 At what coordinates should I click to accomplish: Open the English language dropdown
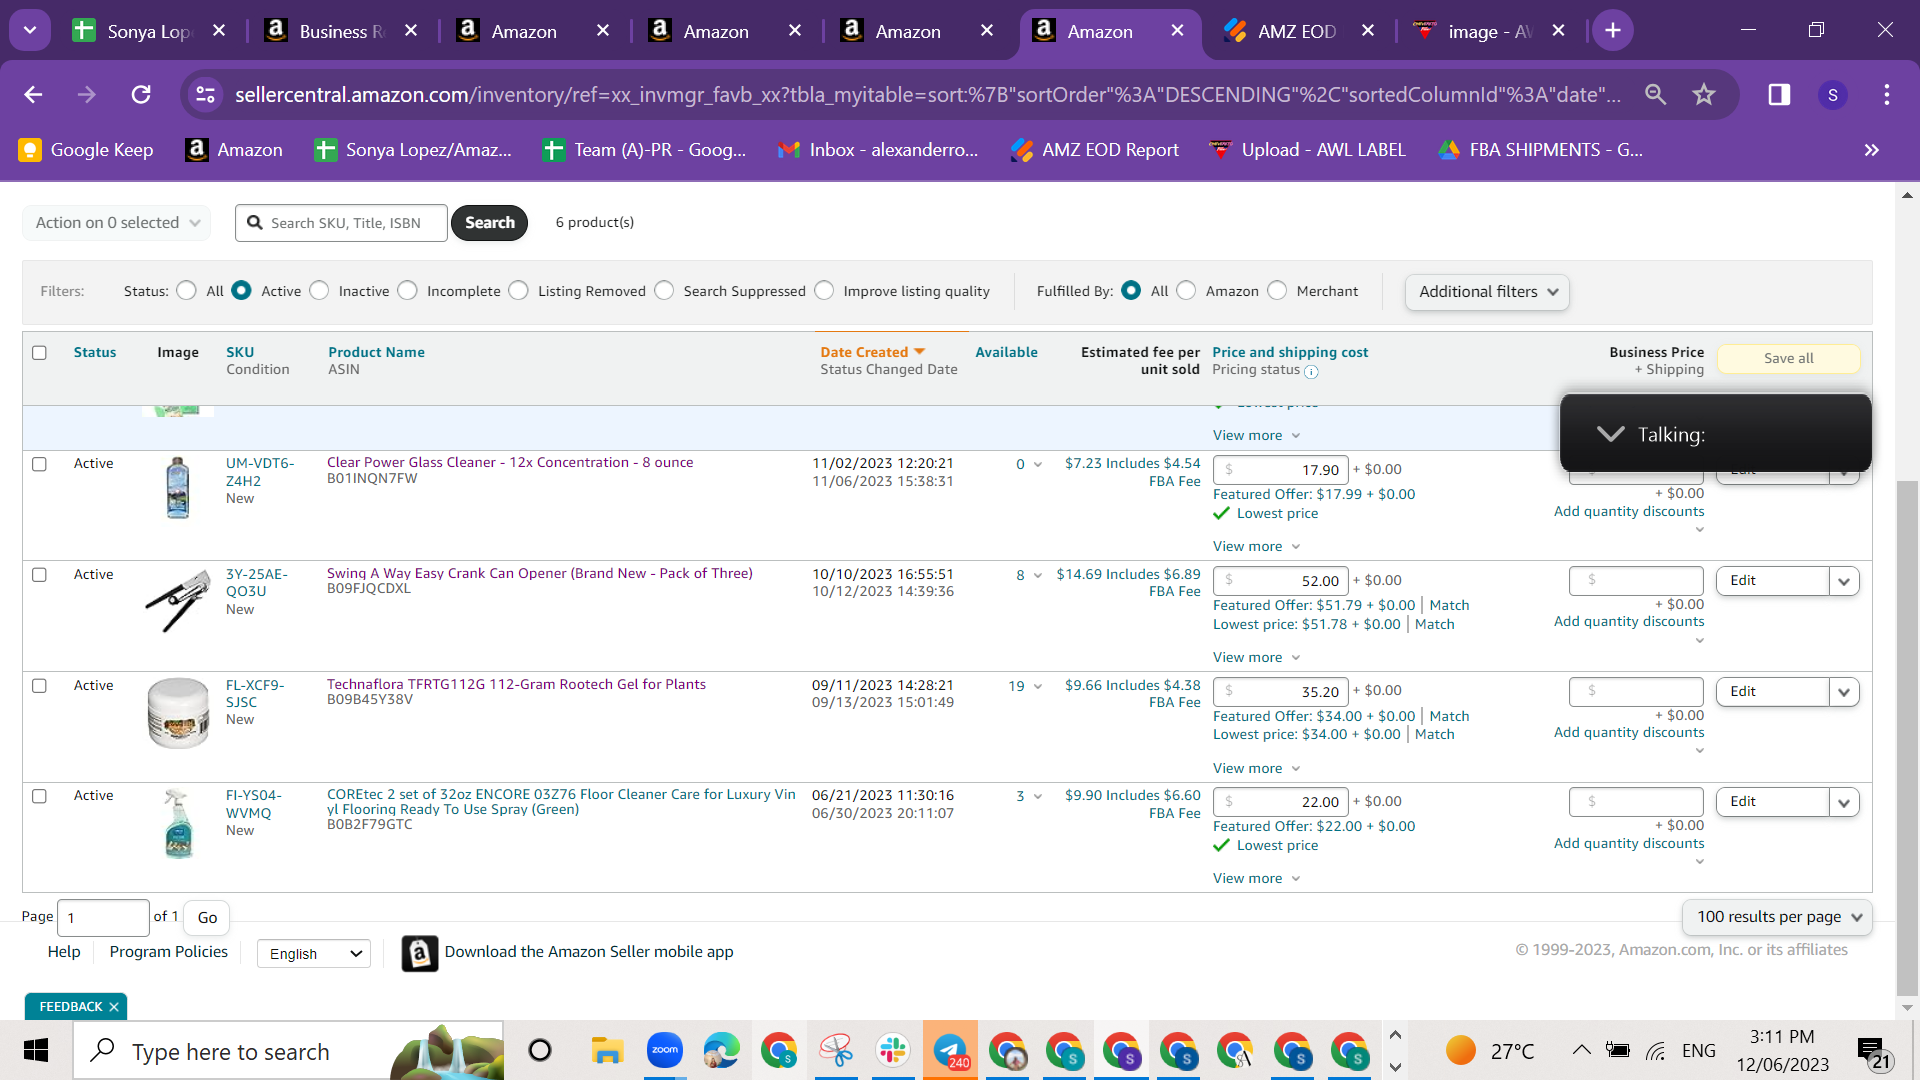click(x=314, y=954)
